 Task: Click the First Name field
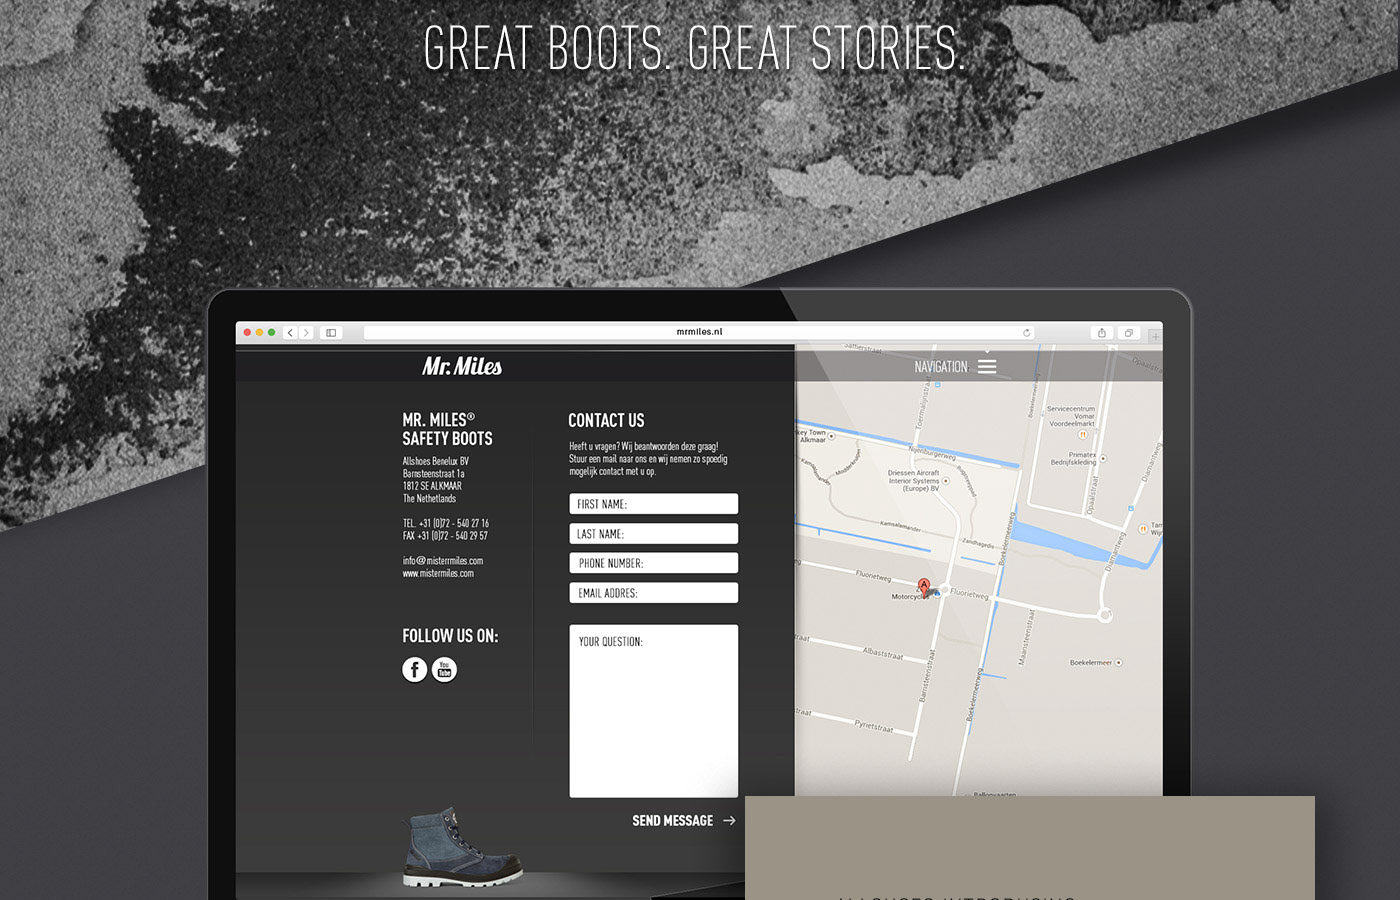coord(654,504)
